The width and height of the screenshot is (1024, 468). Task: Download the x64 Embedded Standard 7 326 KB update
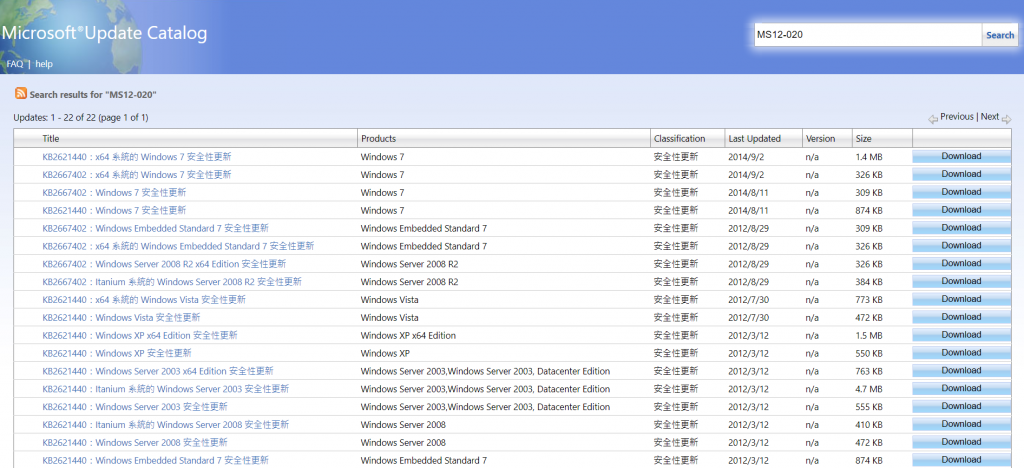pyautogui.click(x=961, y=246)
